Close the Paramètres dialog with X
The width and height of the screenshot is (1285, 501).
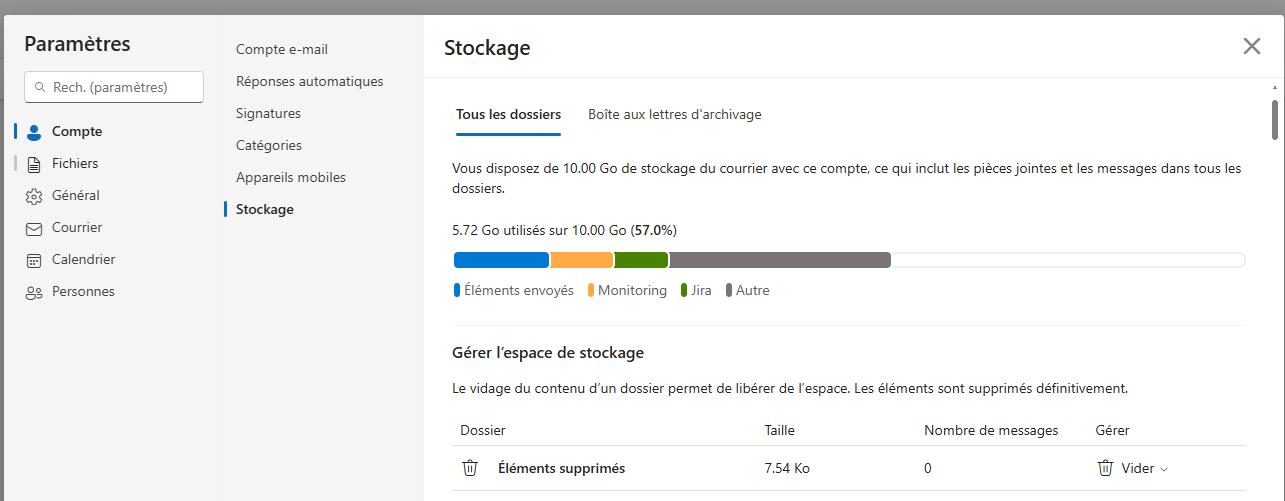pyautogui.click(x=1252, y=46)
